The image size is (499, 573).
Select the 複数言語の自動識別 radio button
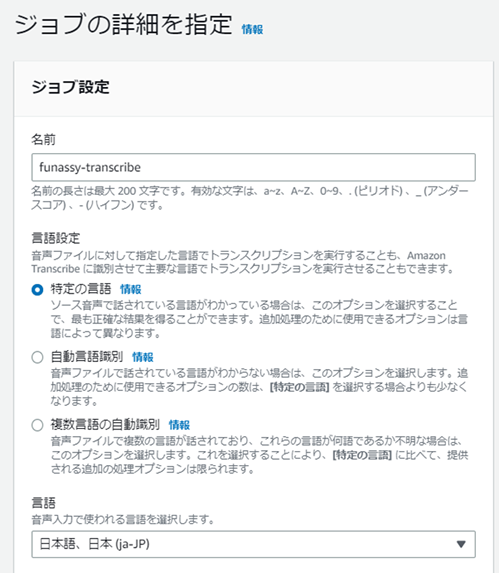pos(37,425)
